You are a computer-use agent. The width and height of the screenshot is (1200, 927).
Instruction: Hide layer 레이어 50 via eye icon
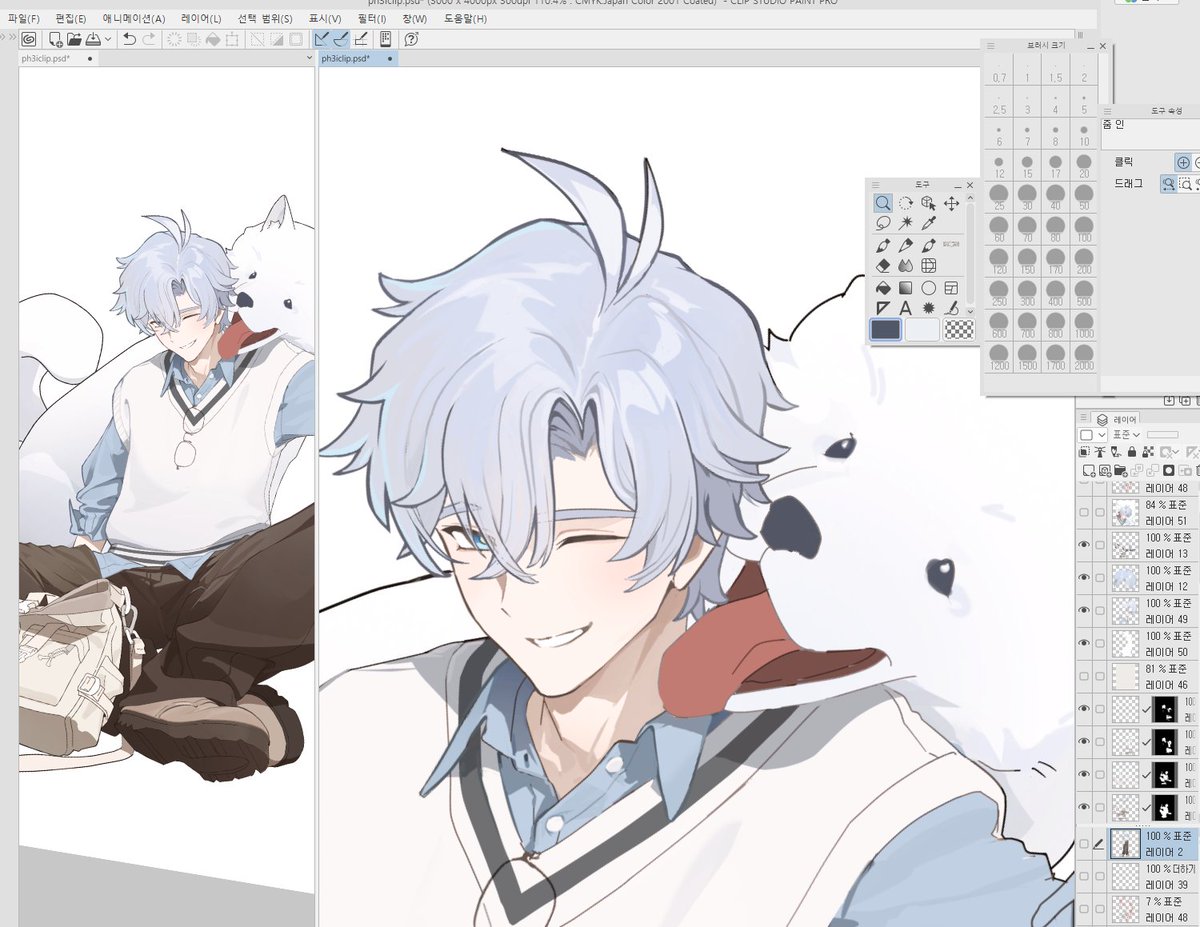click(1084, 643)
